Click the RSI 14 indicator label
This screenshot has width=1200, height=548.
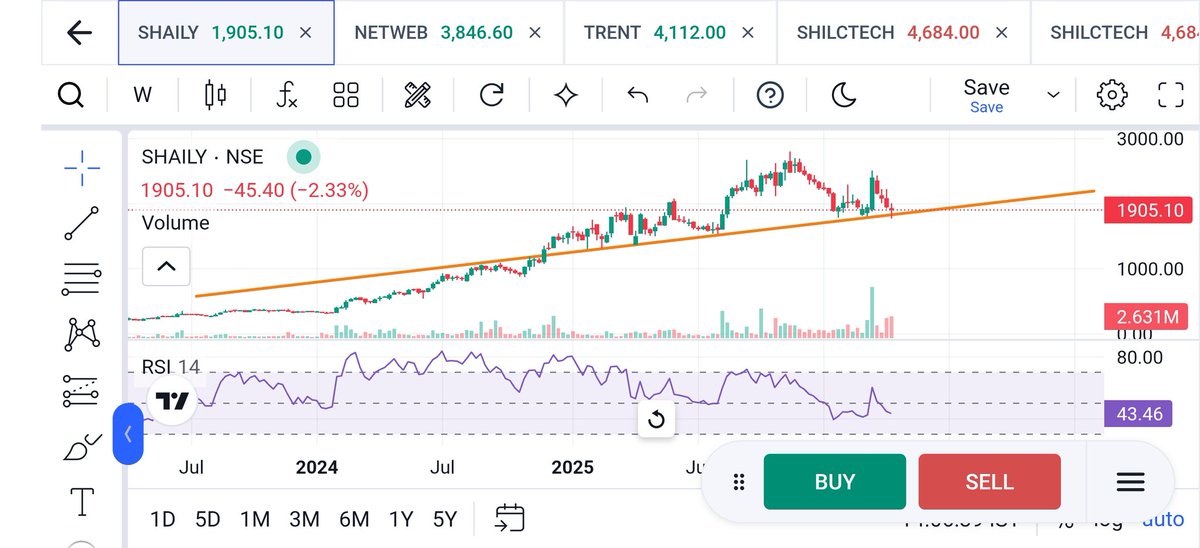pos(170,367)
